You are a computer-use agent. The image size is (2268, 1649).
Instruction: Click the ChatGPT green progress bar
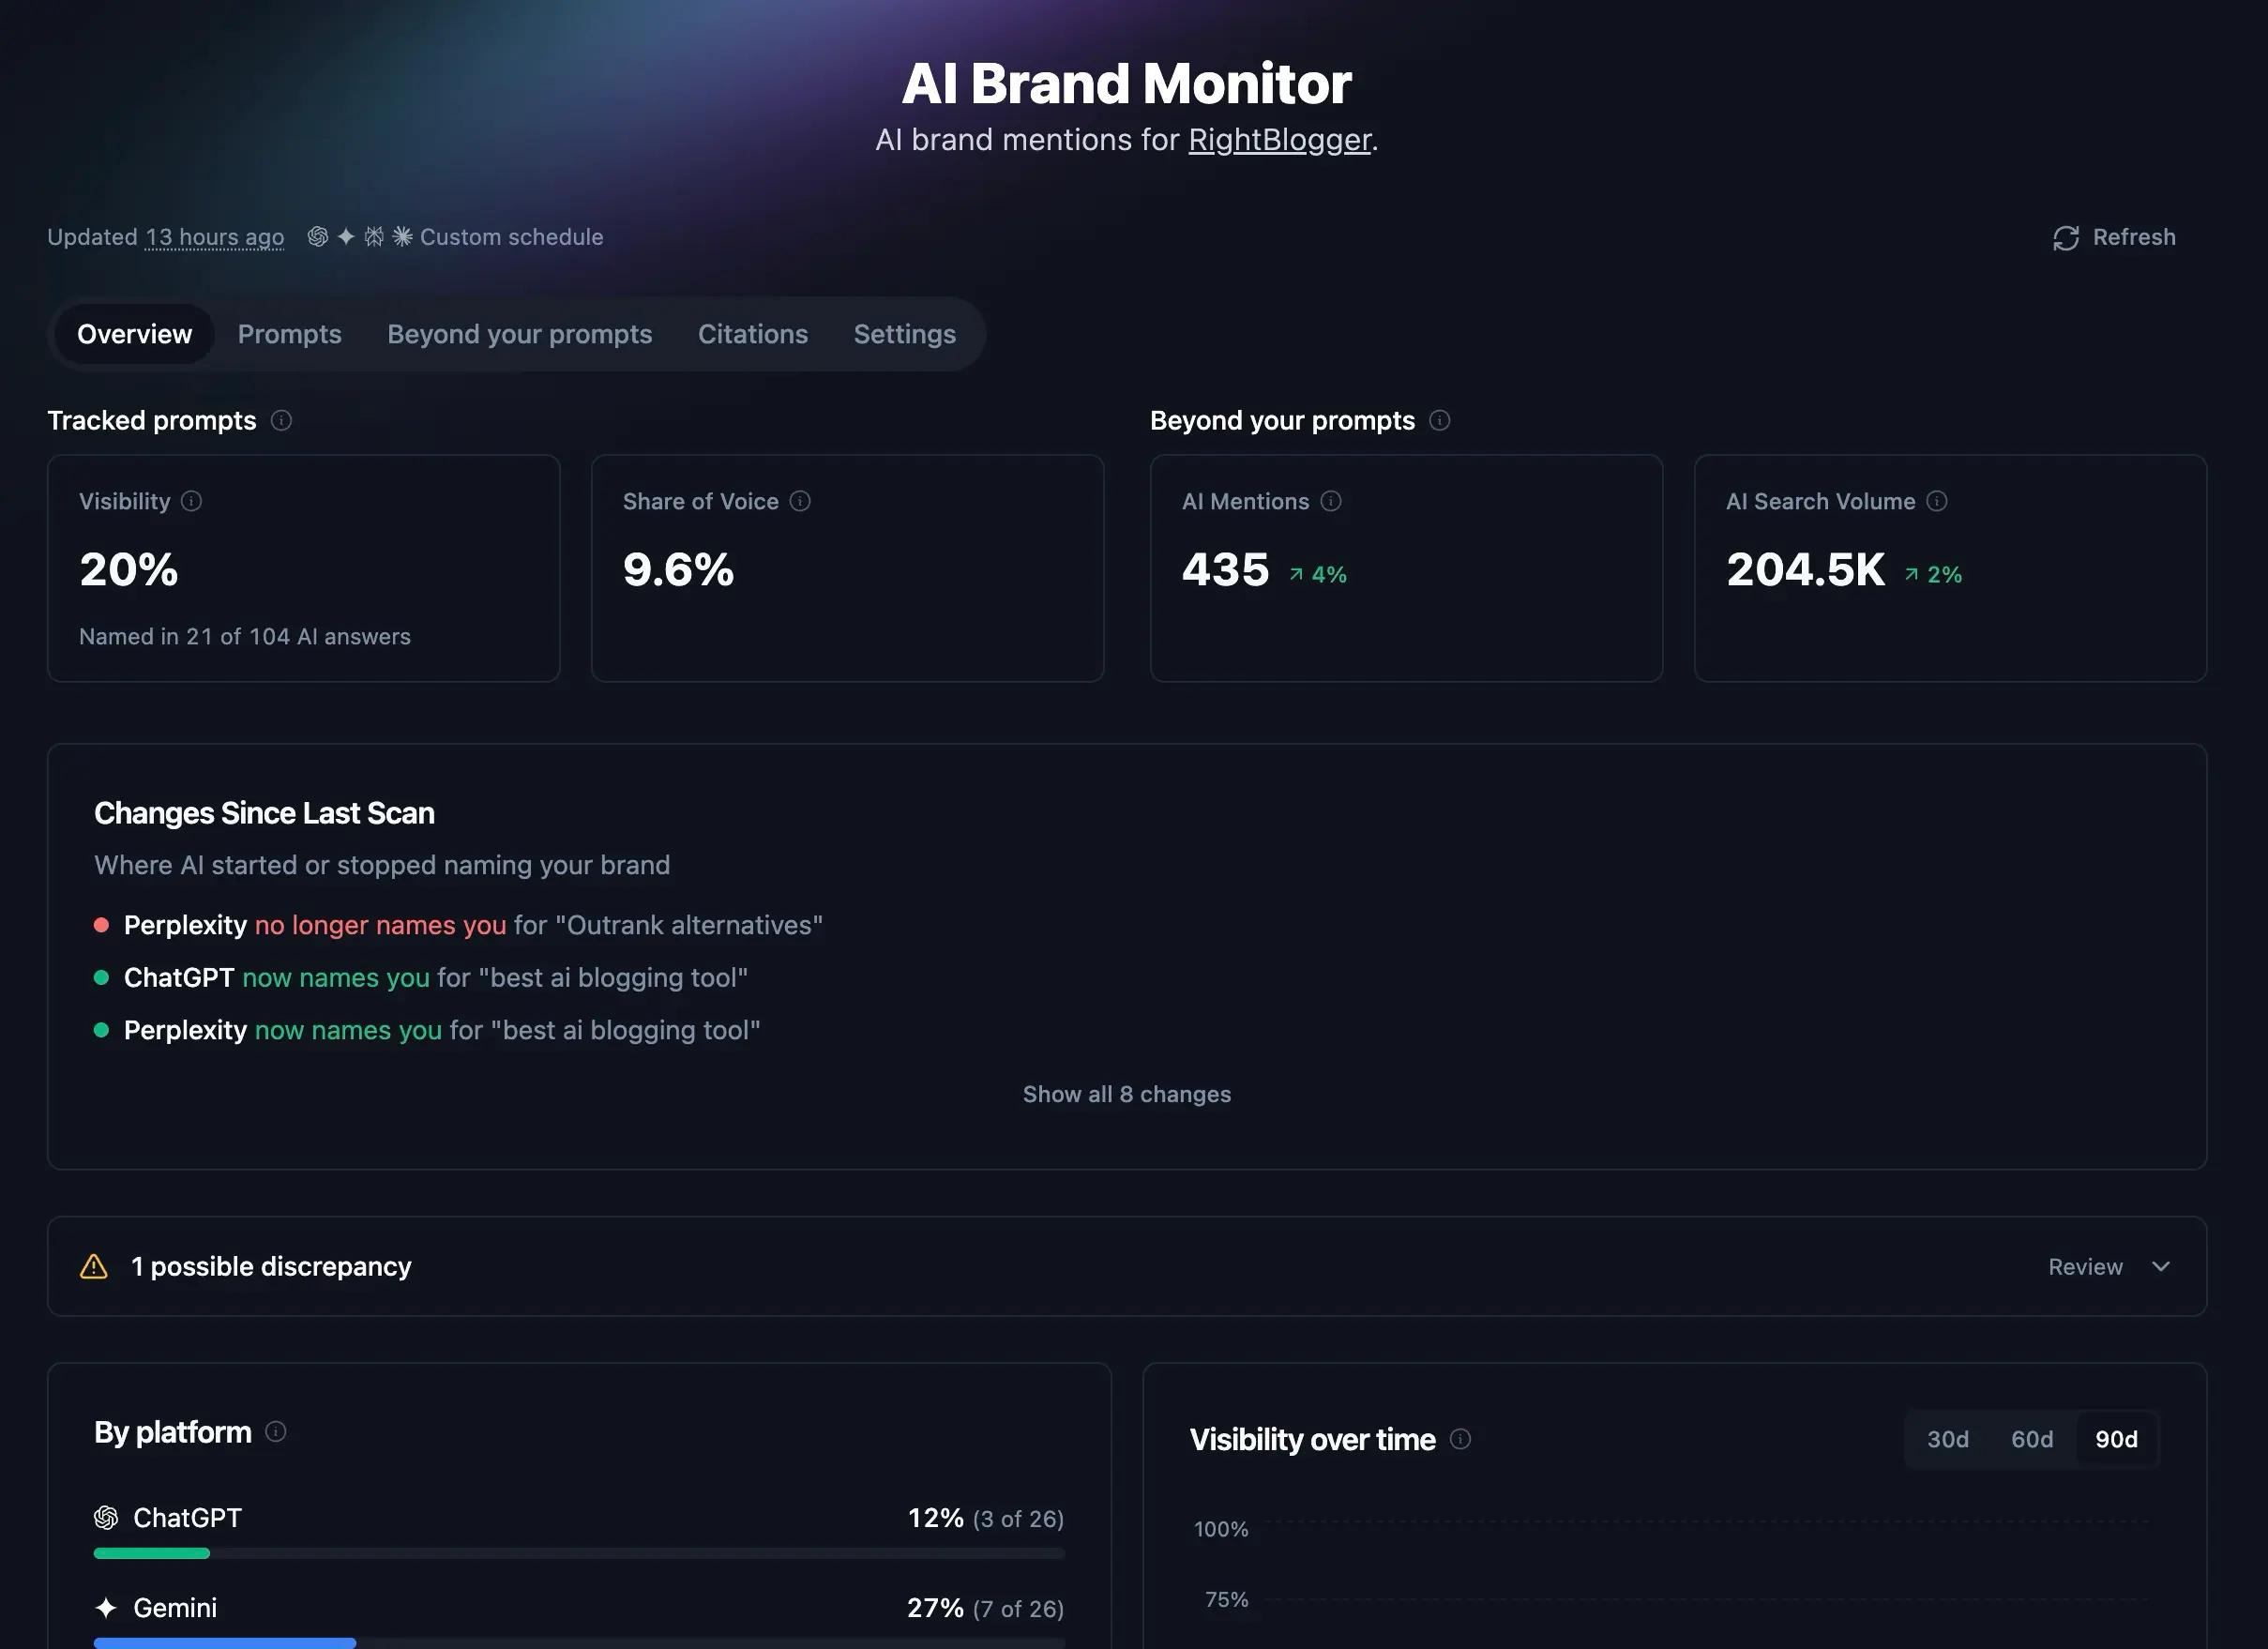click(152, 1554)
